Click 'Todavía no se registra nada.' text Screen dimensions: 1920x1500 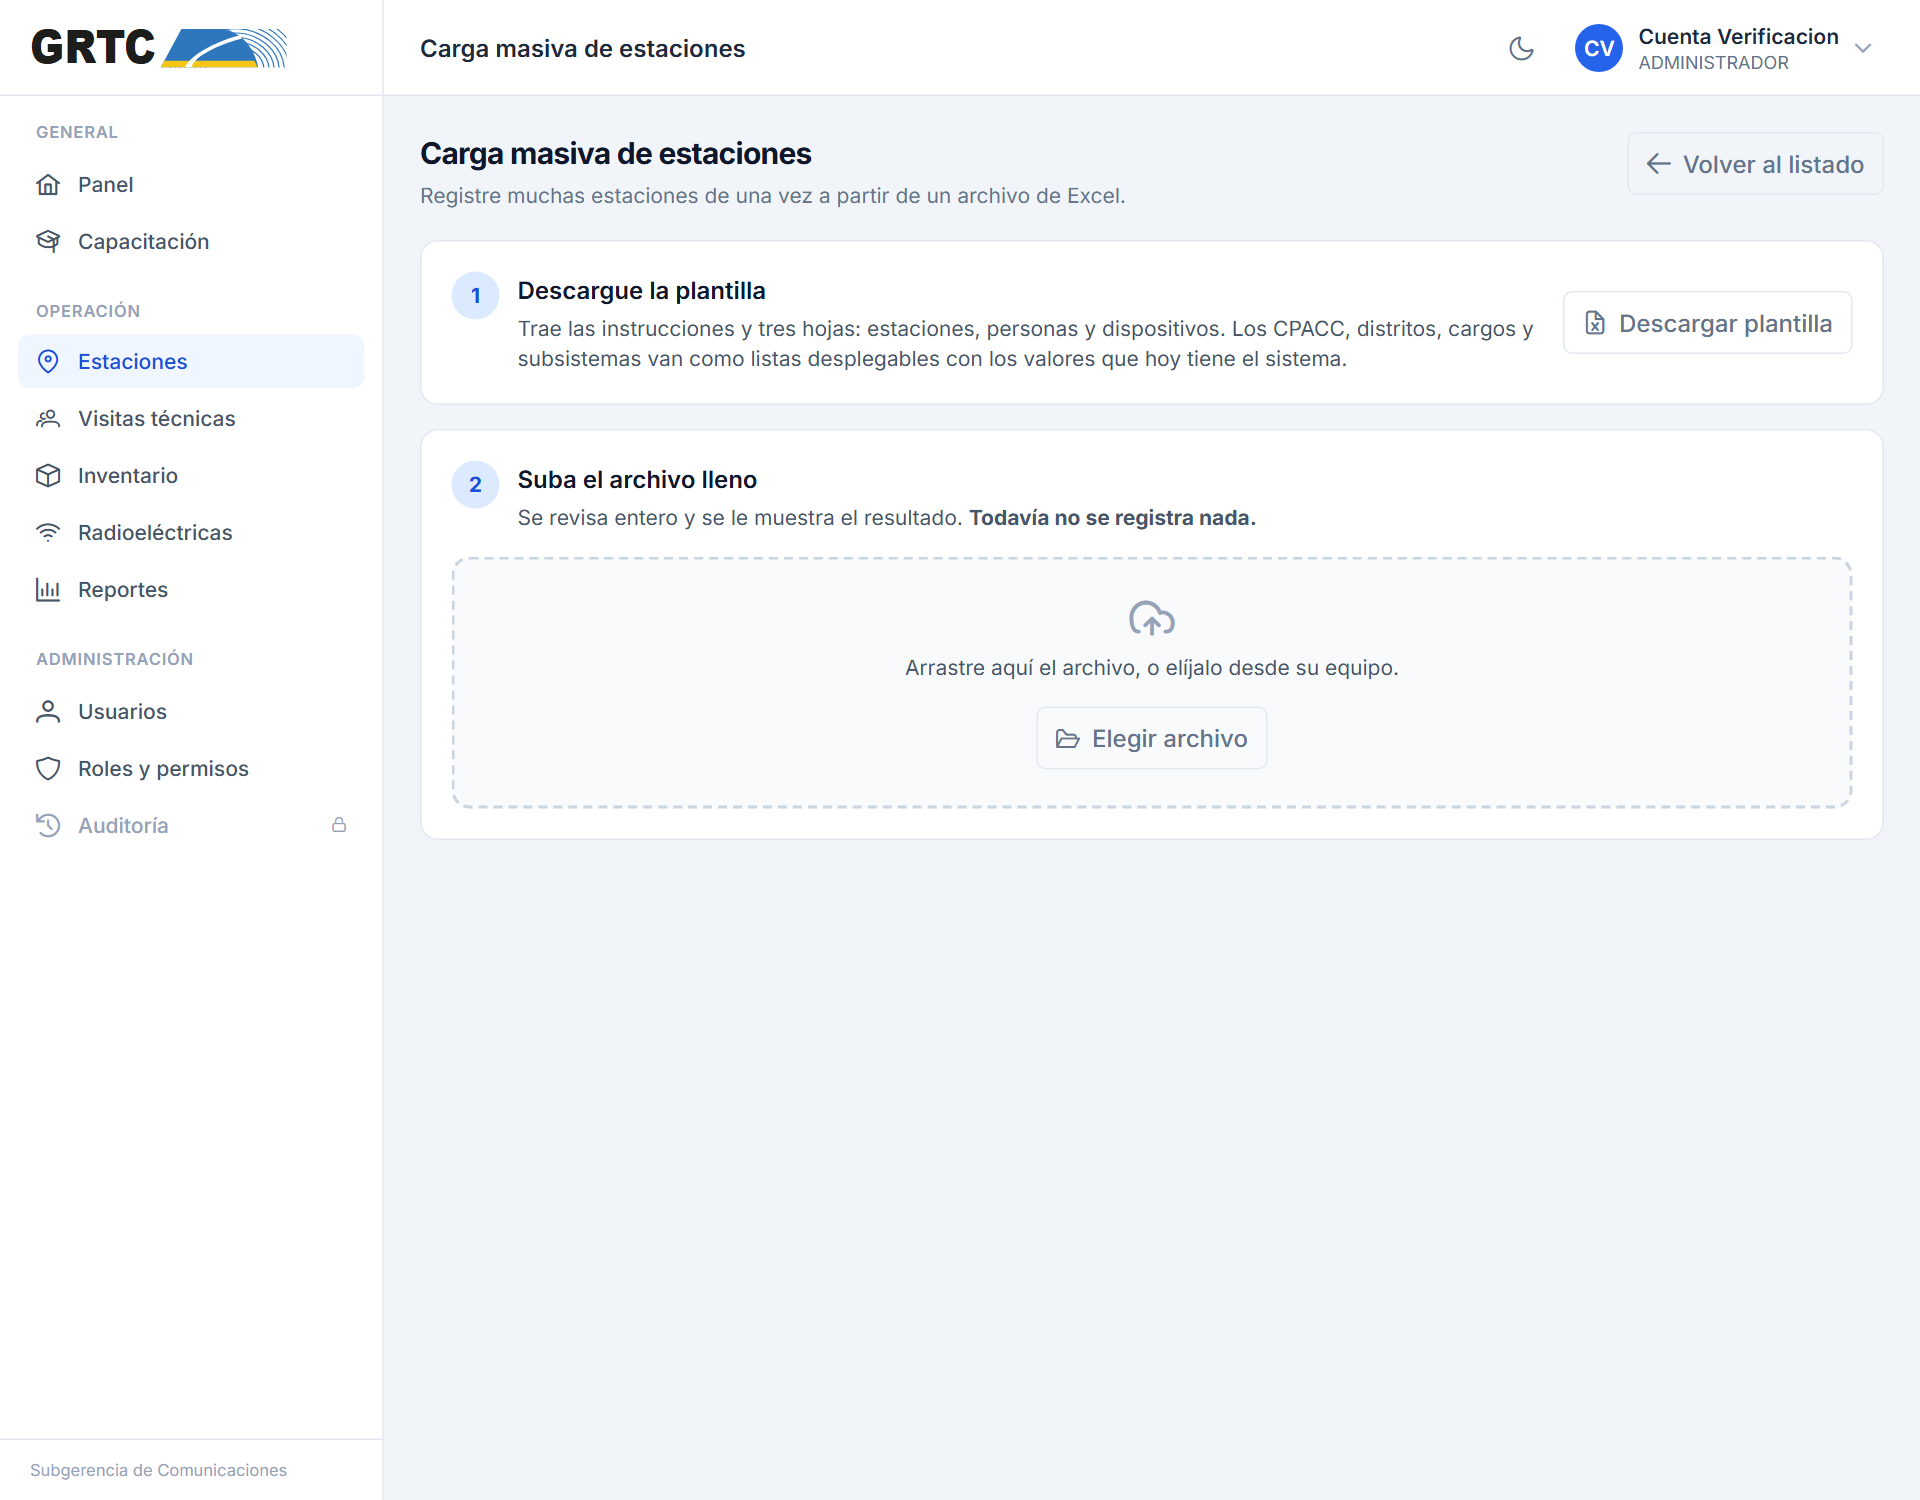pos(1112,518)
